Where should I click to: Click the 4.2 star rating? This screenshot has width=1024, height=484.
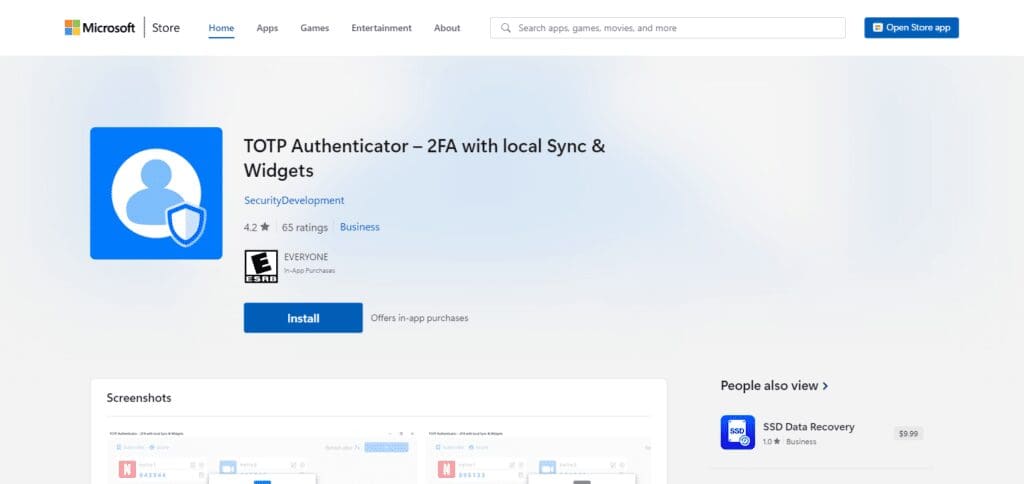[257, 227]
